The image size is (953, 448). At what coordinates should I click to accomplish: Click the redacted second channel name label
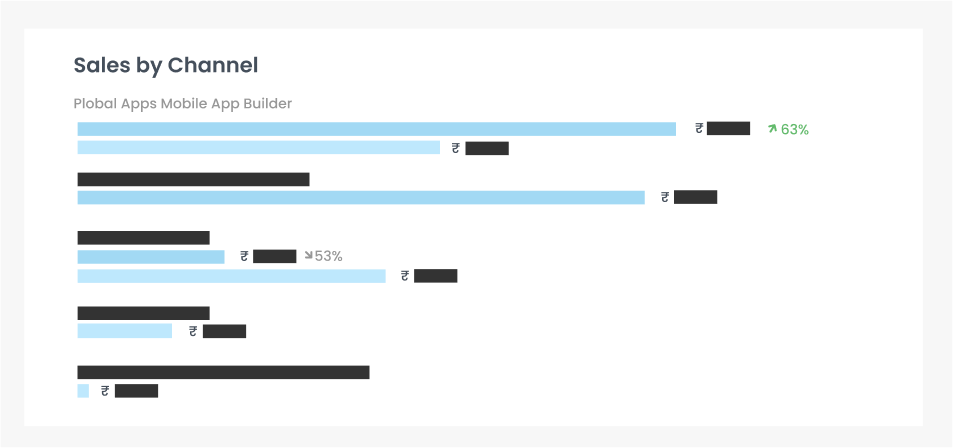click(x=193, y=179)
